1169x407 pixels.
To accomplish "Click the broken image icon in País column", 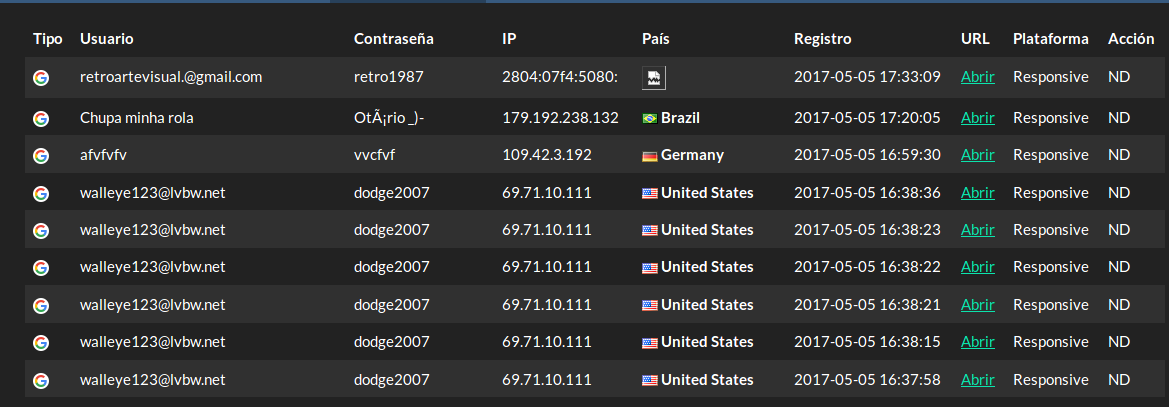I will [654, 78].
